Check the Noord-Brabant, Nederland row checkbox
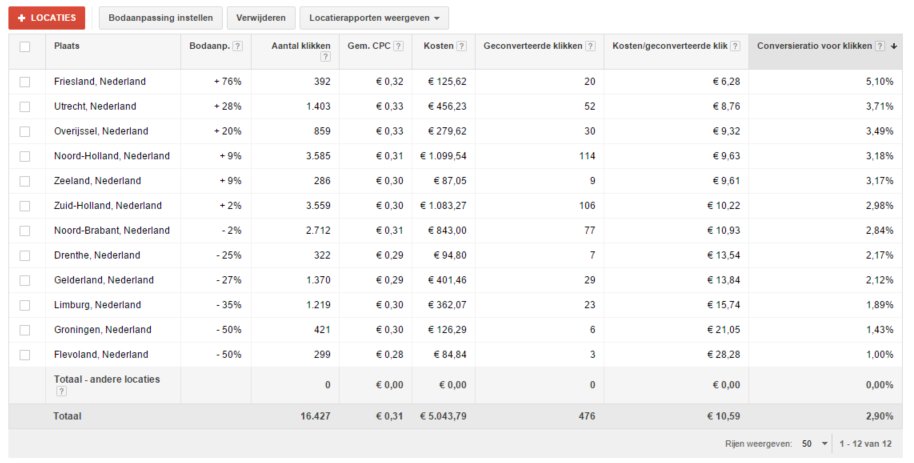This screenshot has width=914, height=463. tap(24, 231)
